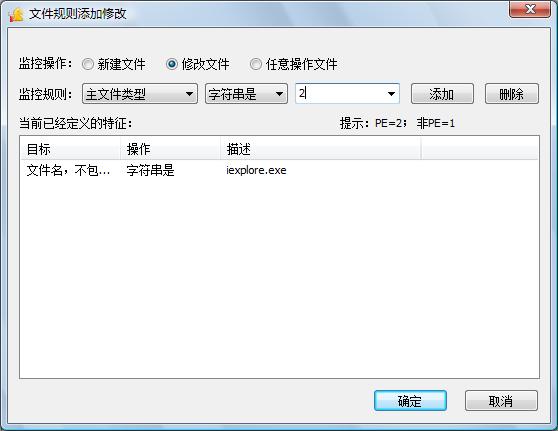The width and height of the screenshot is (558, 431).
Task: Open the 字符串是 dropdown
Action: coord(246,94)
